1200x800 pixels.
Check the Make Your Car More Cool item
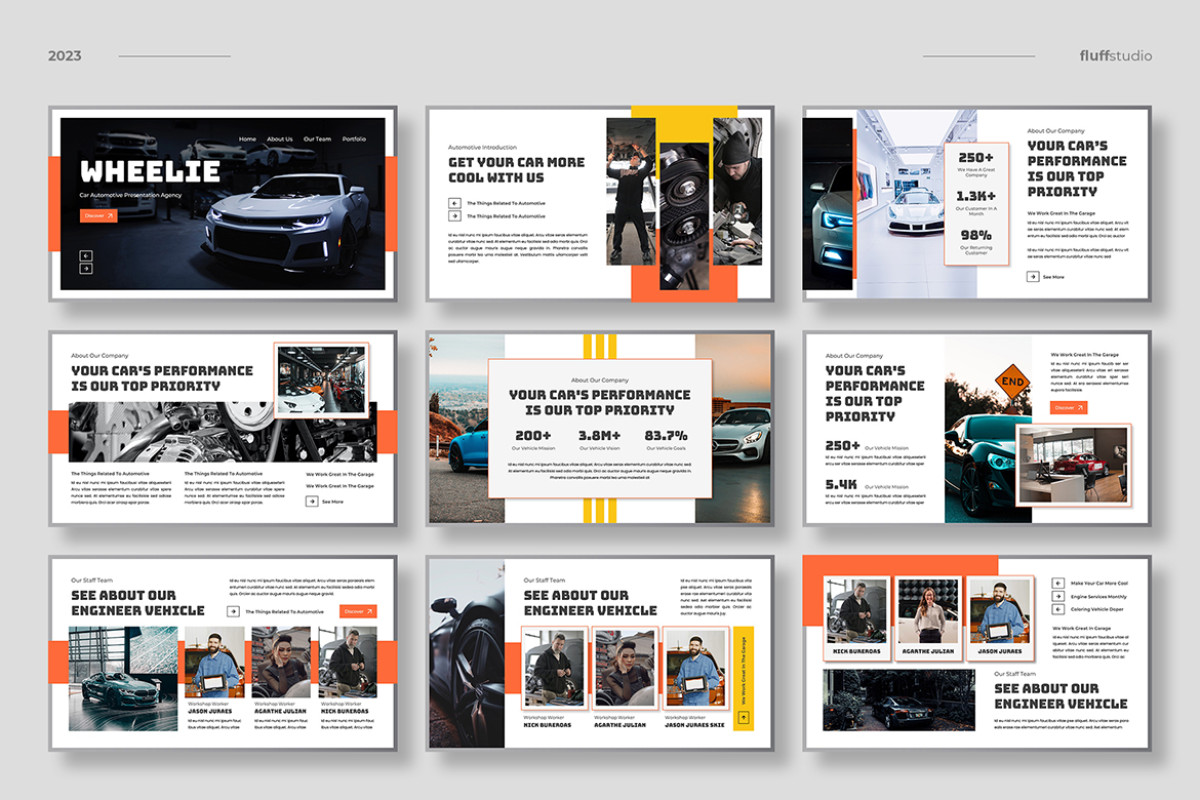(x=1058, y=584)
